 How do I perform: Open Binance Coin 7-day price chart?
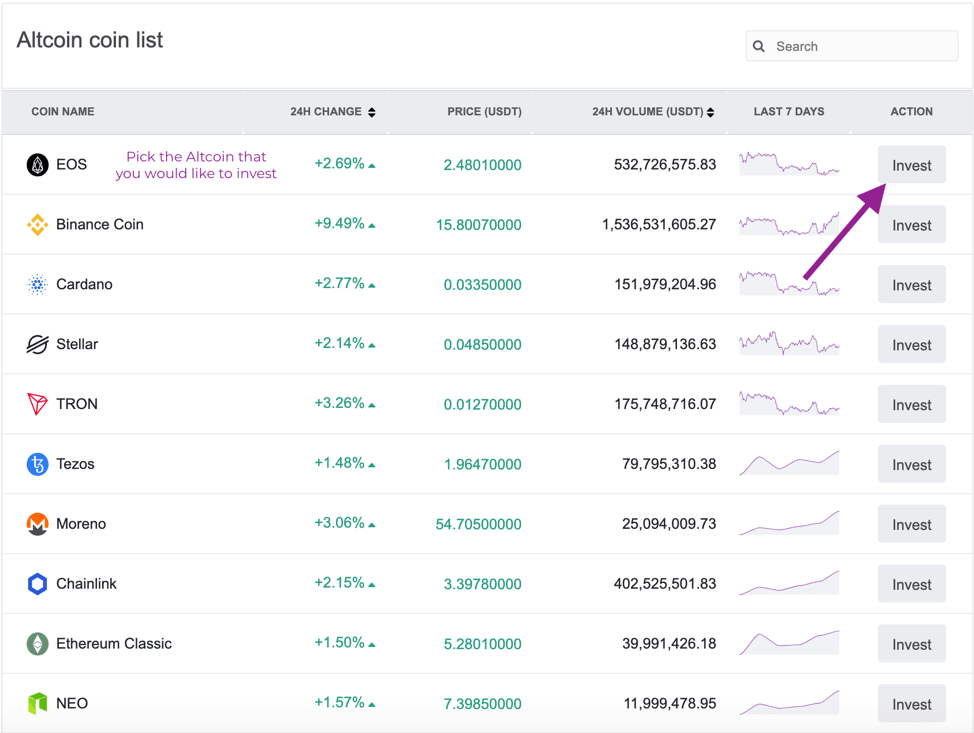coord(789,223)
